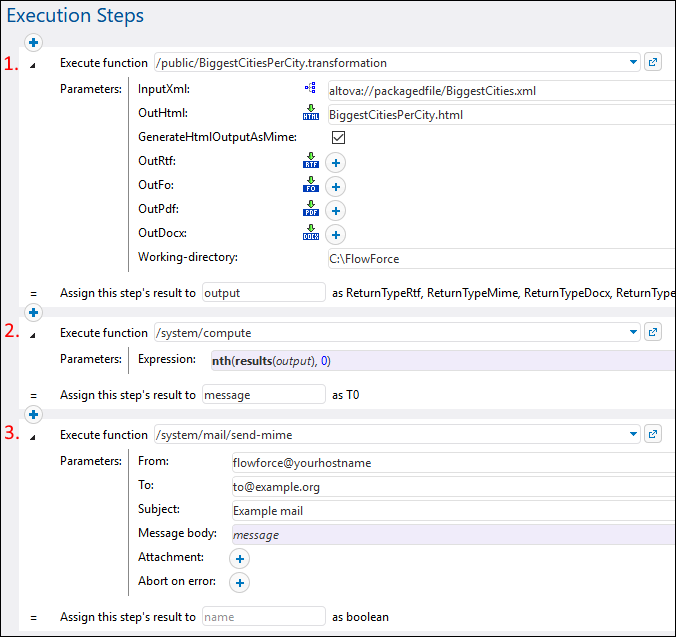Uncheck the GenerateHtmlOutputAsMime checkbox

click(338, 138)
